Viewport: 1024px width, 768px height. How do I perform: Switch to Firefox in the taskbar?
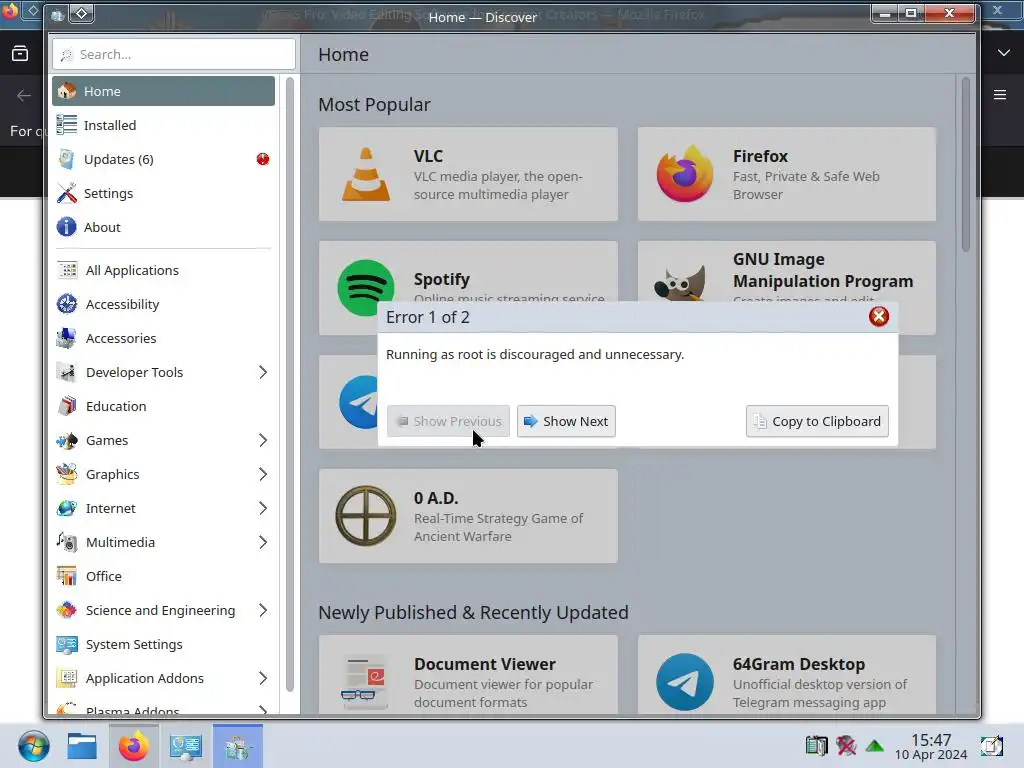click(133, 746)
